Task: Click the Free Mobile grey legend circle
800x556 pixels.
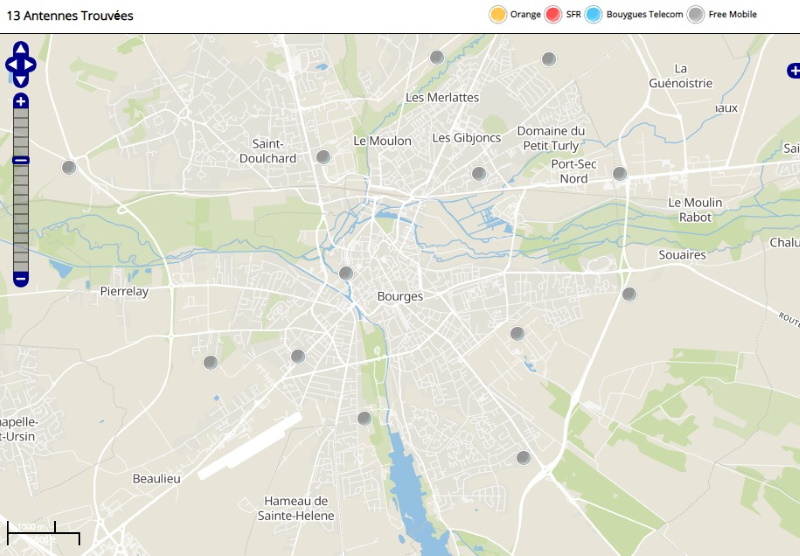Action: (696, 14)
